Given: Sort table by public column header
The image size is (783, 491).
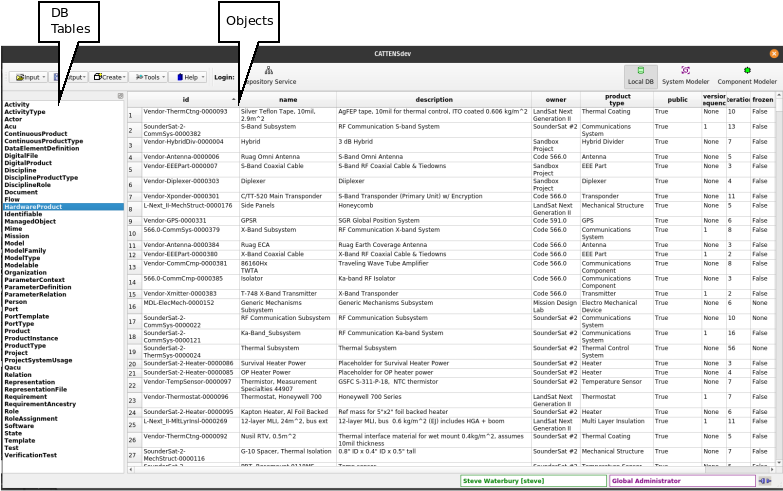Looking at the screenshot, I should (677, 99).
